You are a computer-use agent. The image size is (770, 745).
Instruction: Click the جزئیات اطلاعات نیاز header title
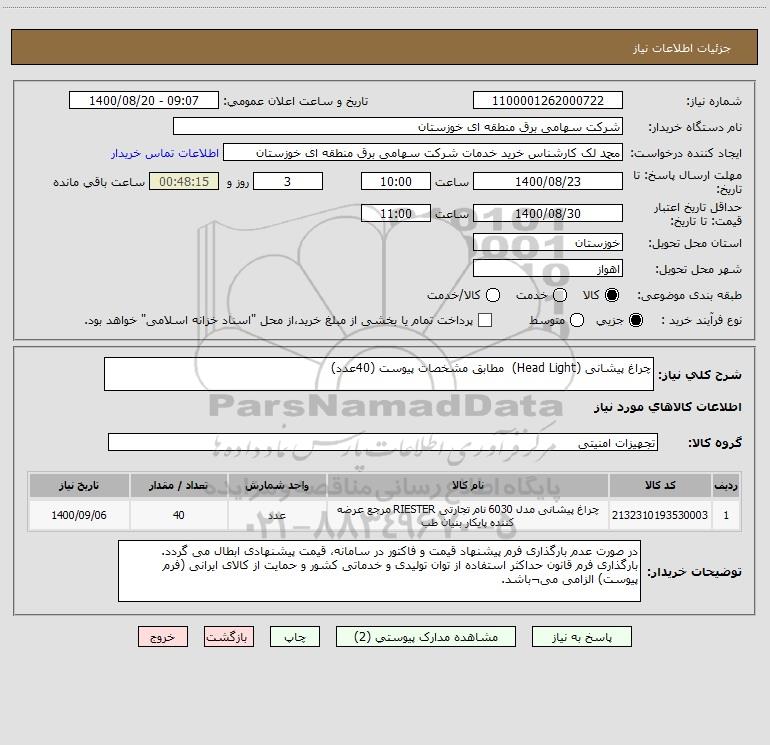[682, 48]
